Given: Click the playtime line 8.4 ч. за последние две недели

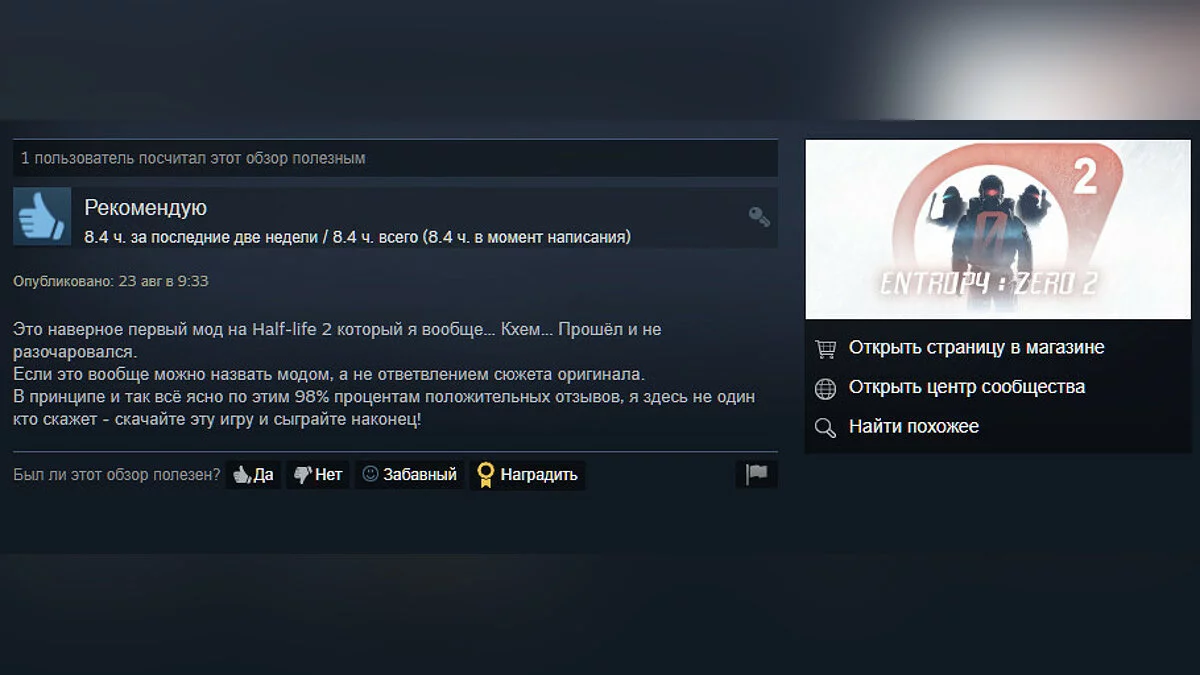Looking at the screenshot, I should click(357, 237).
